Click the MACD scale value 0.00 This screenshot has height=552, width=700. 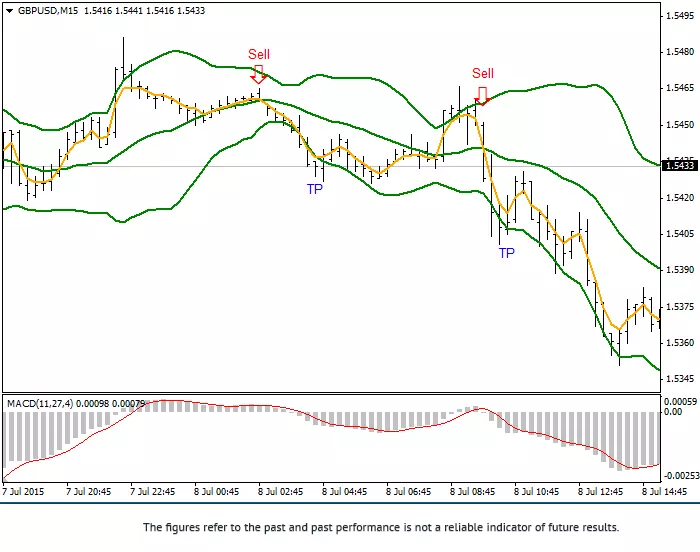click(673, 411)
